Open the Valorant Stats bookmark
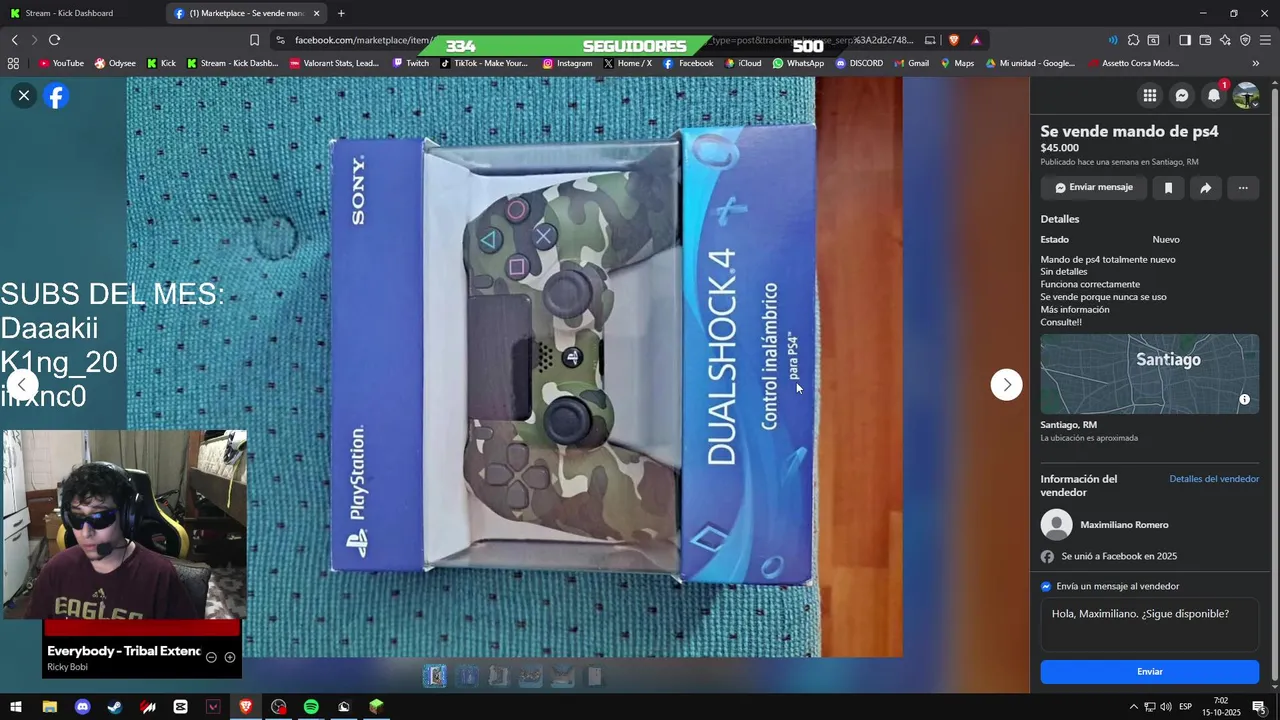 [x=333, y=63]
